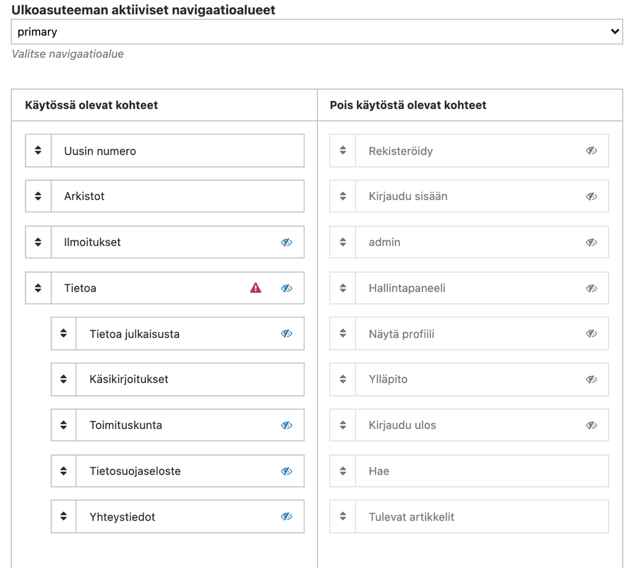This screenshot has width=634, height=568.
Task: Toggle the crossed eye icon on Kirjaudu sisään
Action: click(x=592, y=196)
